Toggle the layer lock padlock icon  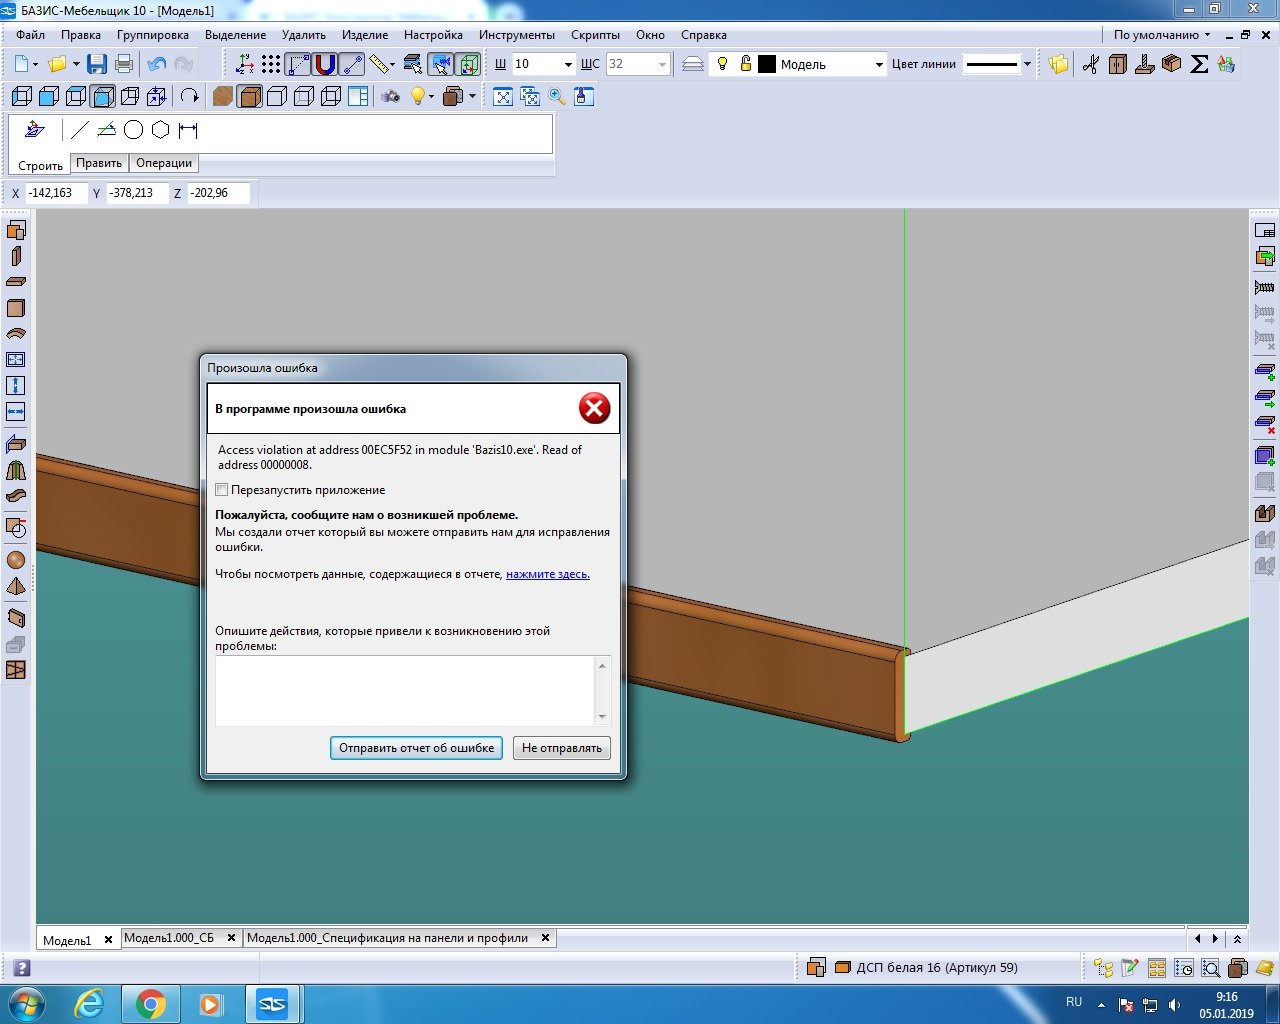(746, 64)
